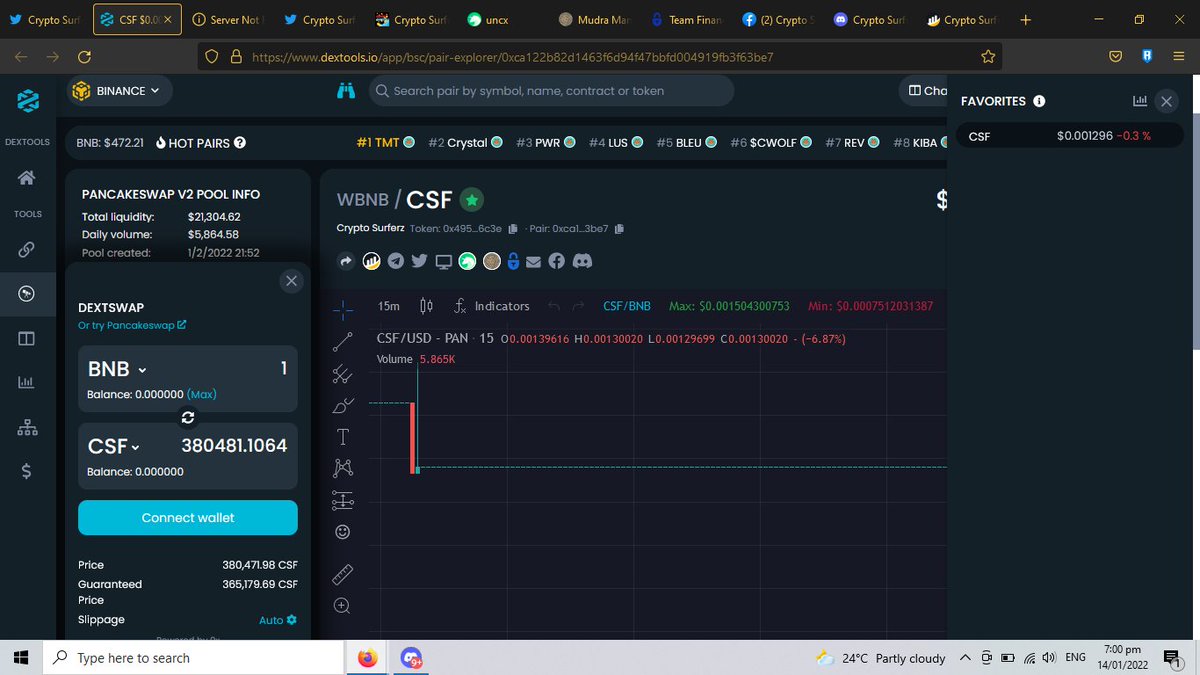This screenshot has width=1200, height=675.
Task: Open the candlestick chart style selector
Action: click(x=426, y=306)
